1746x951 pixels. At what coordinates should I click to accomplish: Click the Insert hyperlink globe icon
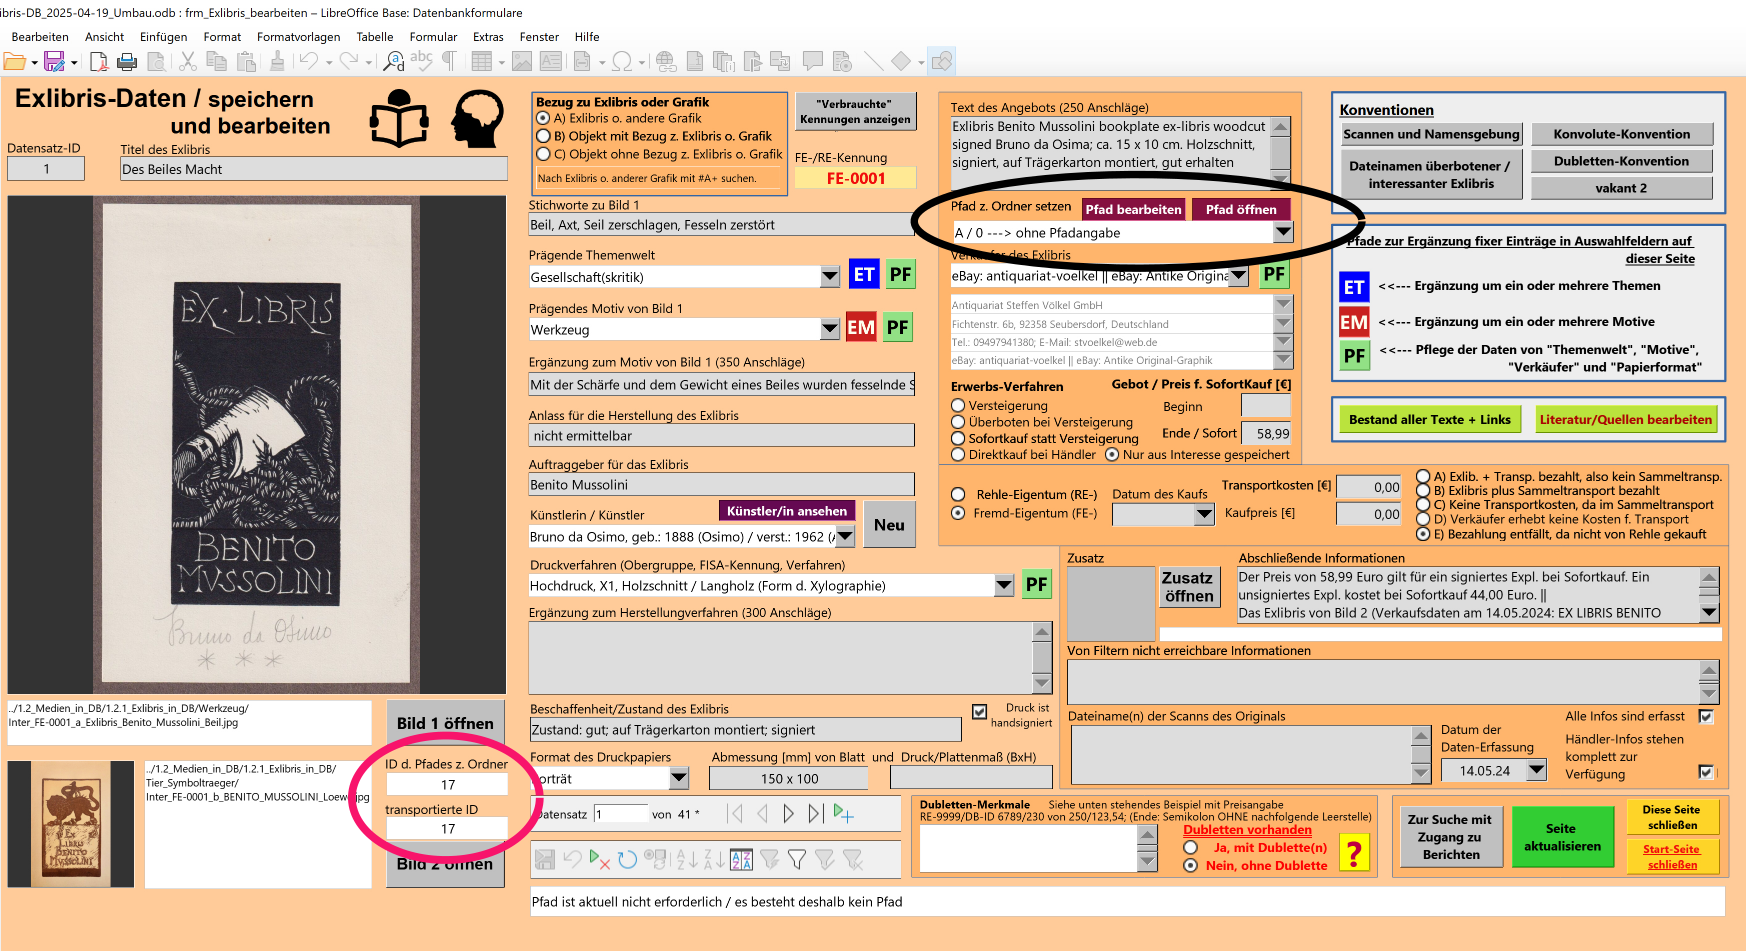pyautogui.click(x=666, y=62)
